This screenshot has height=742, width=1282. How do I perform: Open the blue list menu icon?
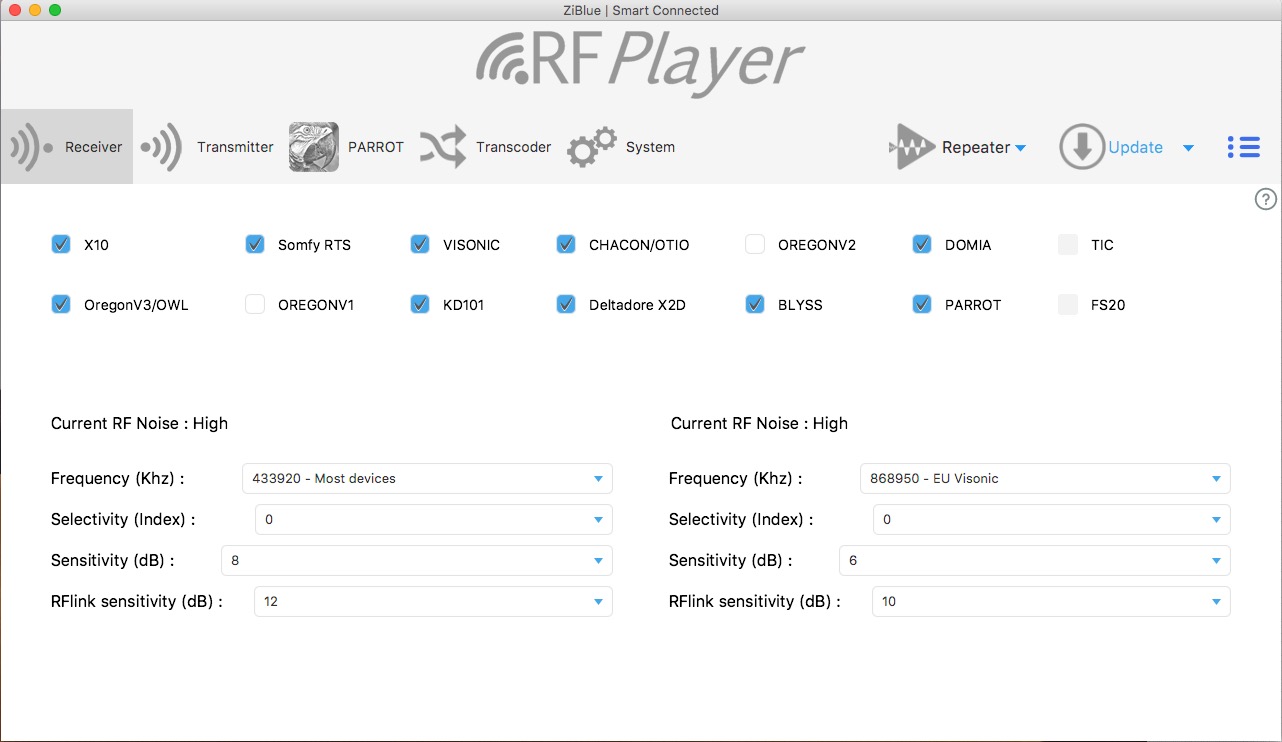1243,147
